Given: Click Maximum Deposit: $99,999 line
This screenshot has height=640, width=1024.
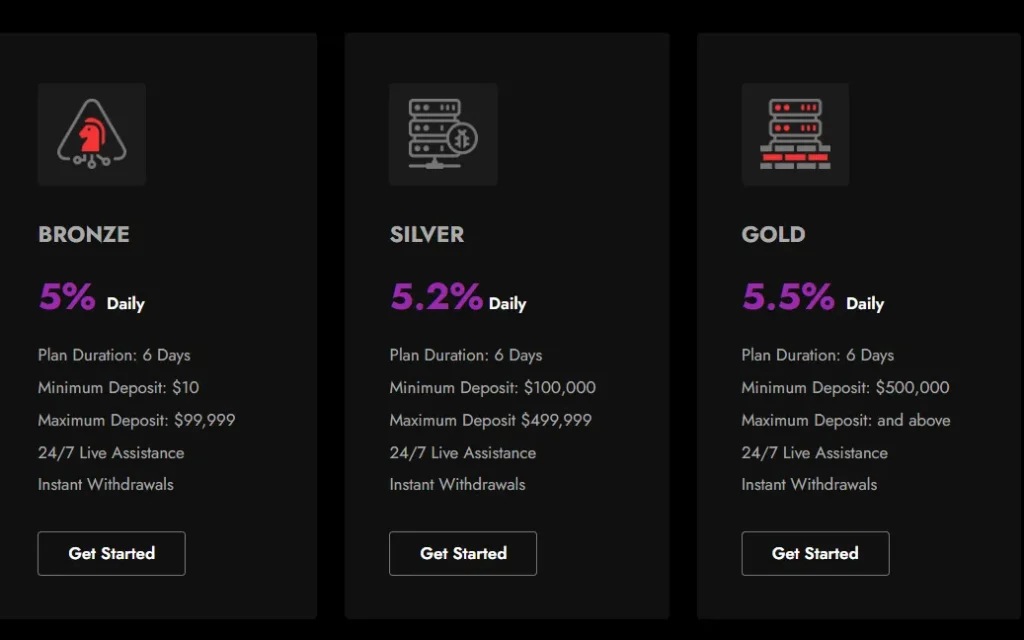Looking at the screenshot, I should pos(136,420).
